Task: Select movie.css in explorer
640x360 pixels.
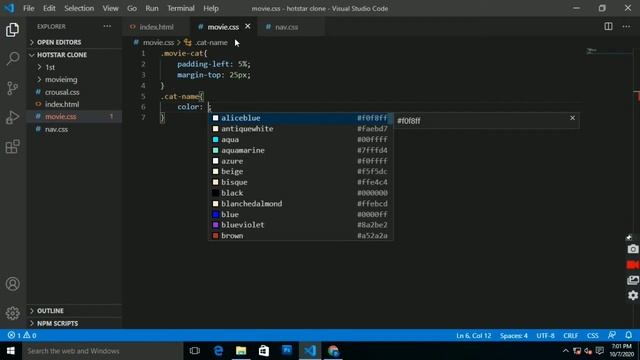Action: [x=75, y=116]
